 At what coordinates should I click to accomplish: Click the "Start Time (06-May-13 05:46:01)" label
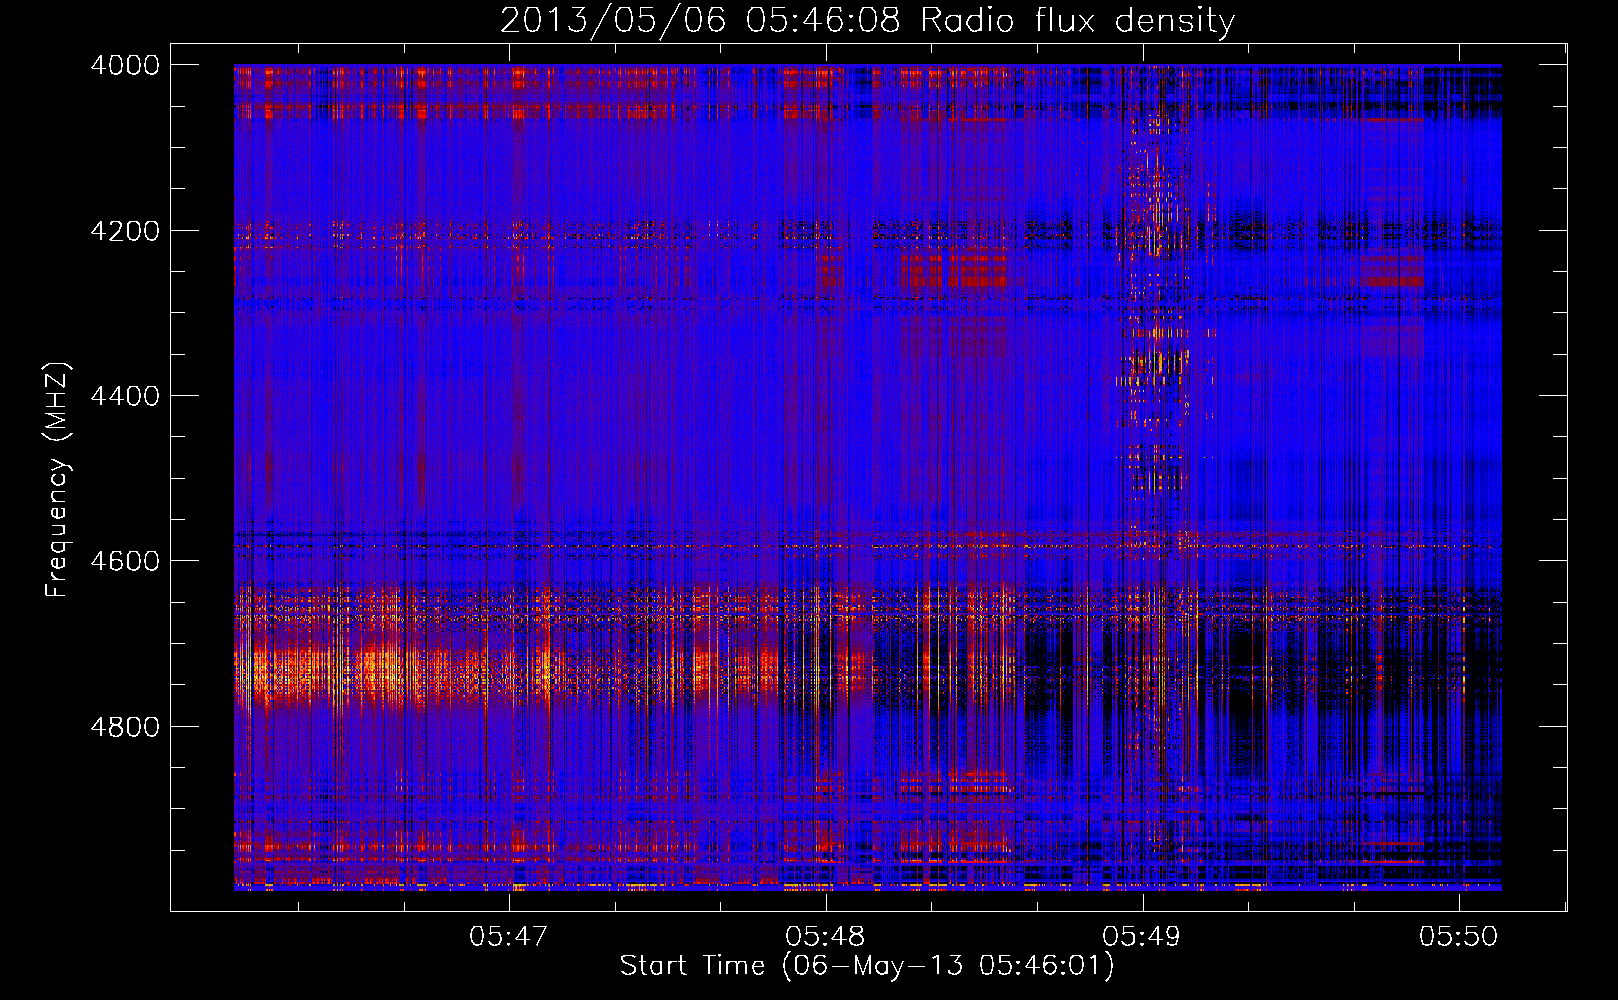pyautogui.click(x=867, y=966)
